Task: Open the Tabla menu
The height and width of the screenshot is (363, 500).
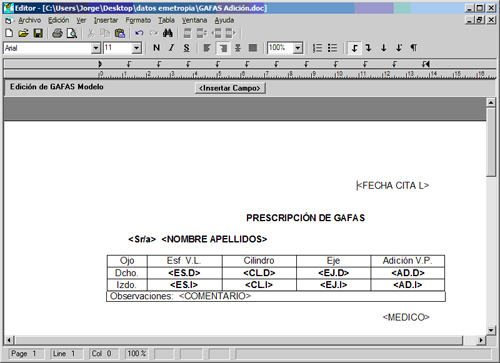Action: point(166,20)
